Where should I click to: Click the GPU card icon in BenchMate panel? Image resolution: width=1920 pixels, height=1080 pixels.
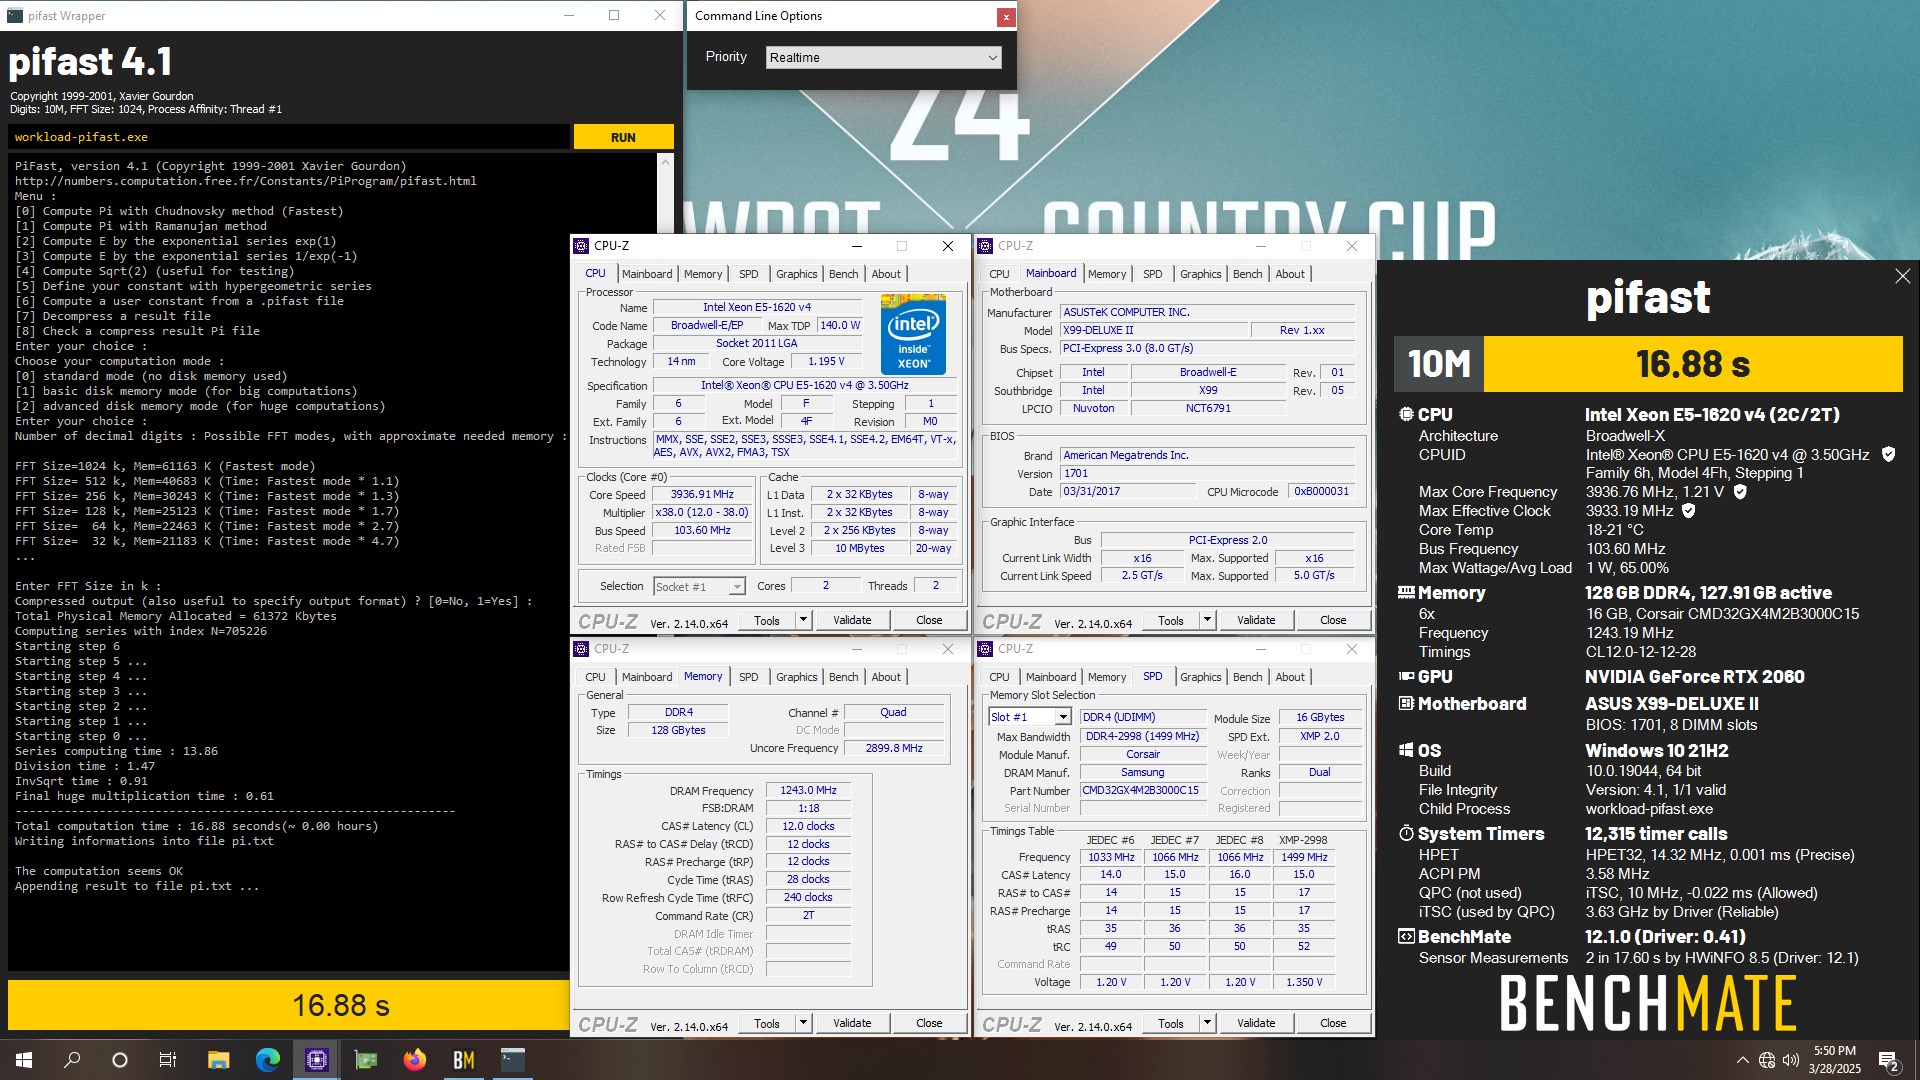coord(1406,677)
